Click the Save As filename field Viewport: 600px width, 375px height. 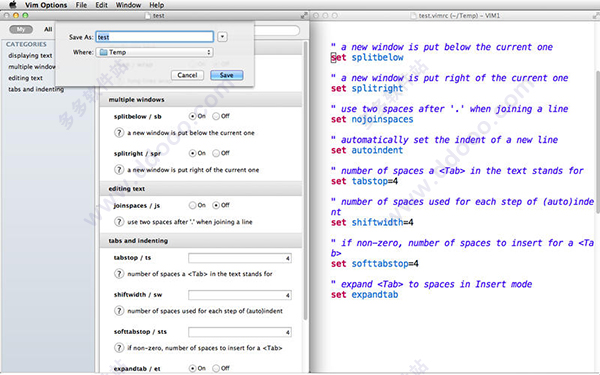click(155, 37)
